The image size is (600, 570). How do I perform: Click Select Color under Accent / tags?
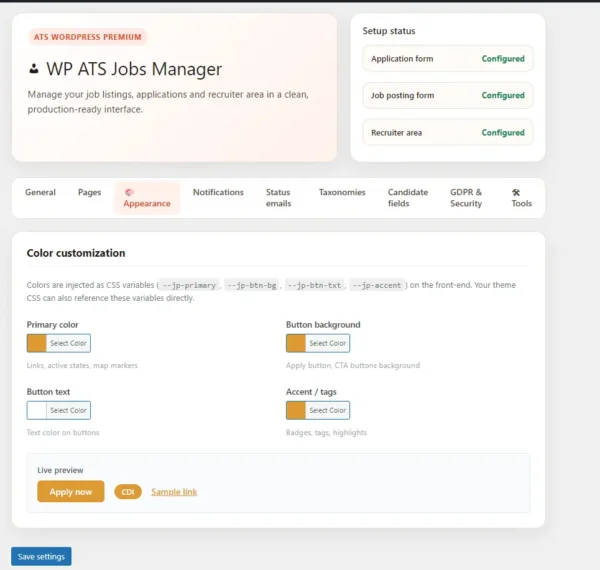pyautogui.click(x=328, y=410)
